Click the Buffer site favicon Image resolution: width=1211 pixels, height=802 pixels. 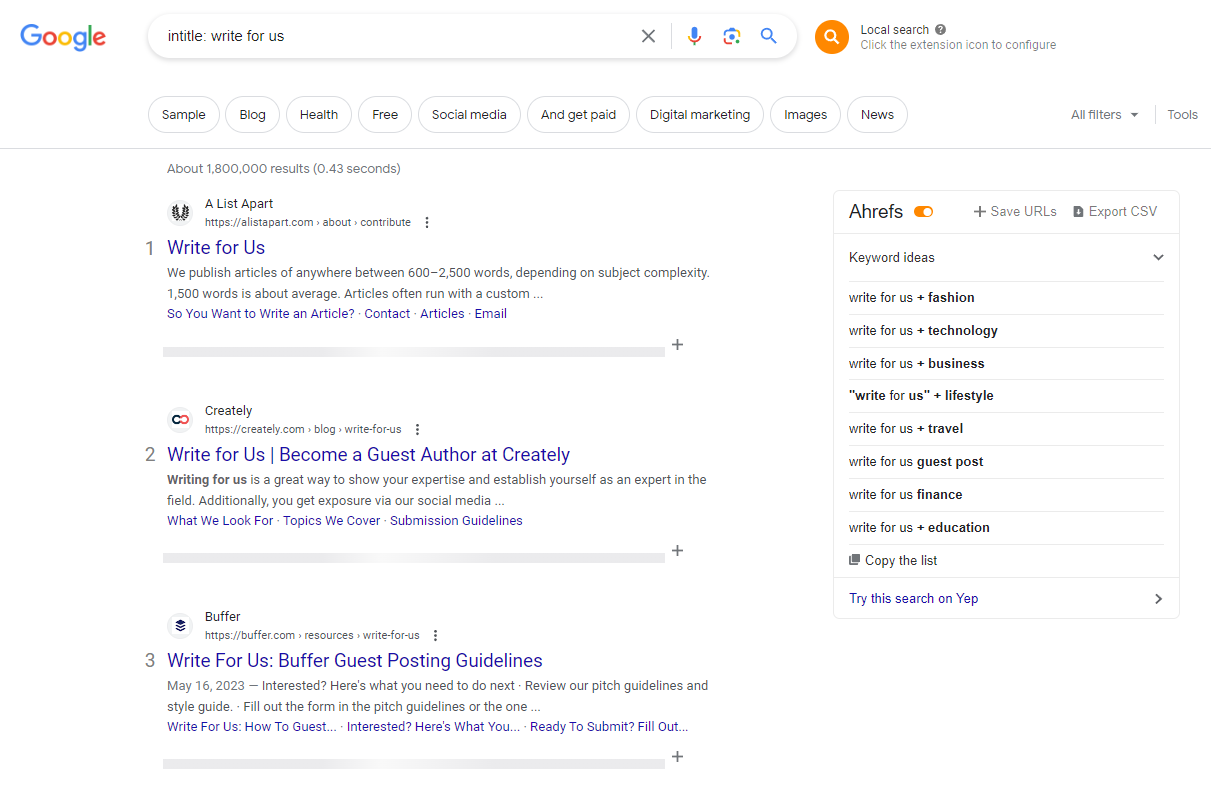click(x=180, y=625)
